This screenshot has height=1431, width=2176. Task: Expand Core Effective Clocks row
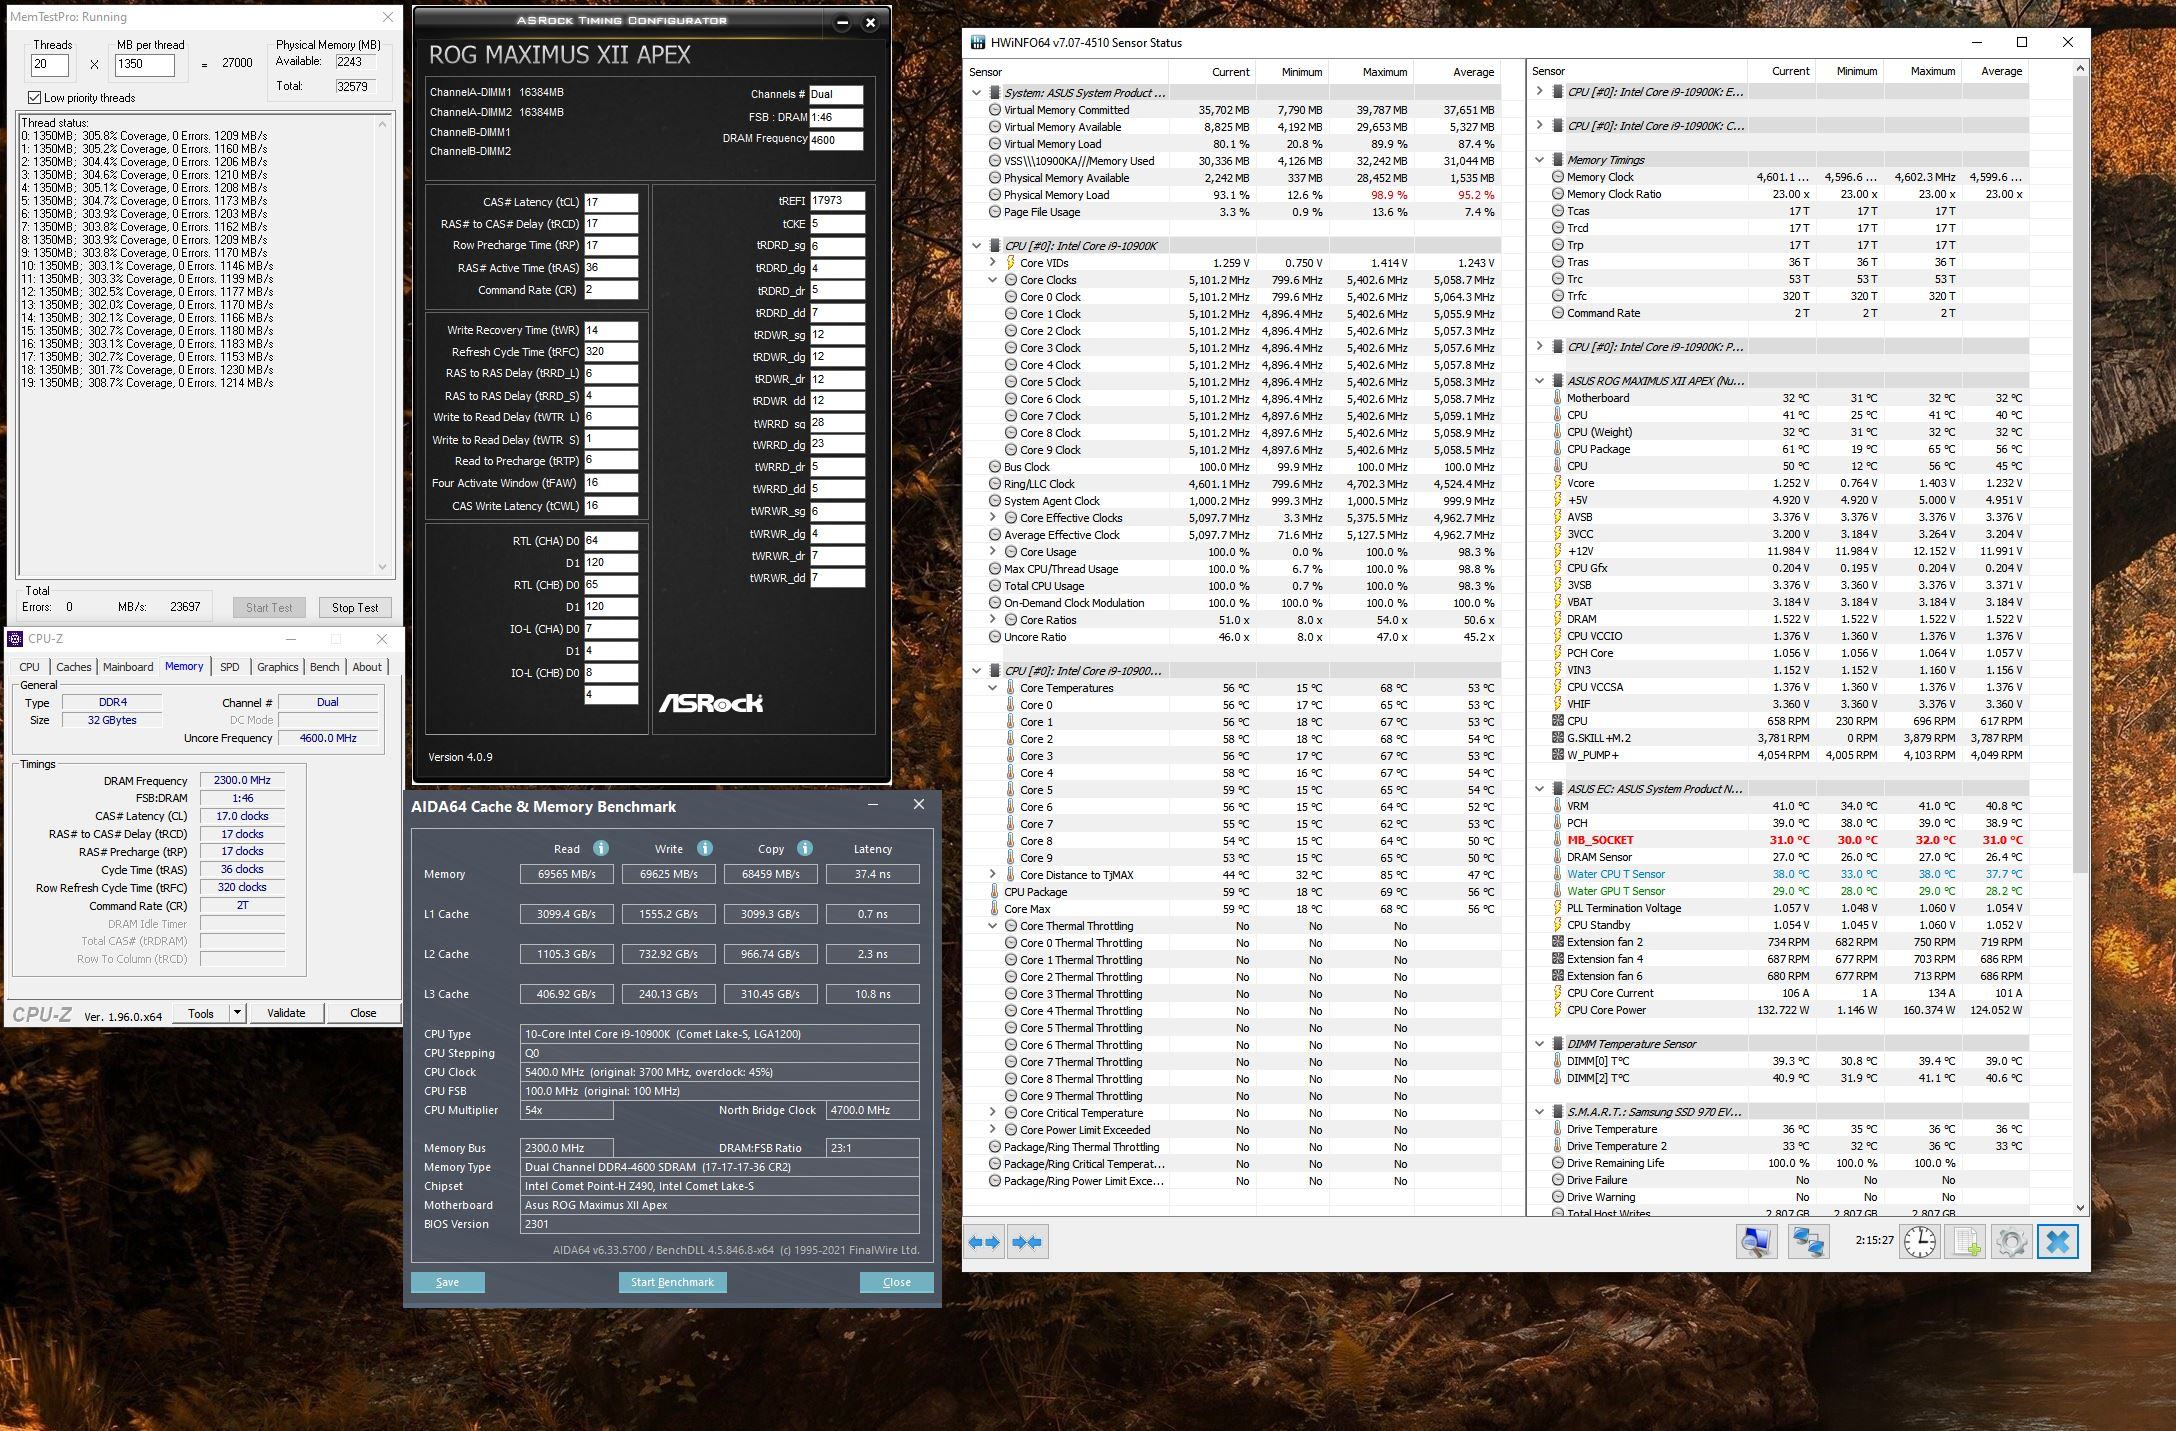pyautogui.click(x=992, y=518)
